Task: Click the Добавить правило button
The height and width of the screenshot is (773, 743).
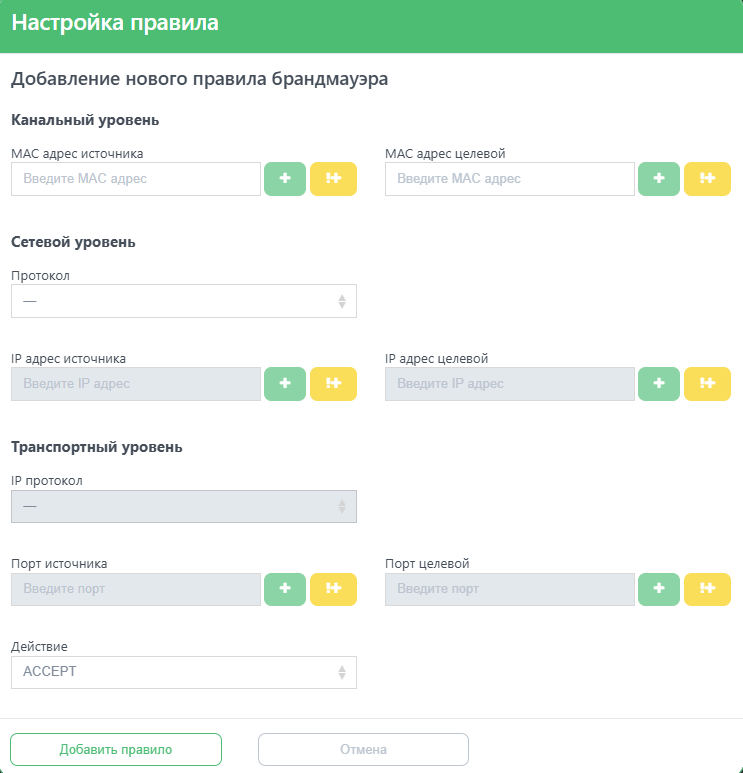Action: [x=116, y=749]
